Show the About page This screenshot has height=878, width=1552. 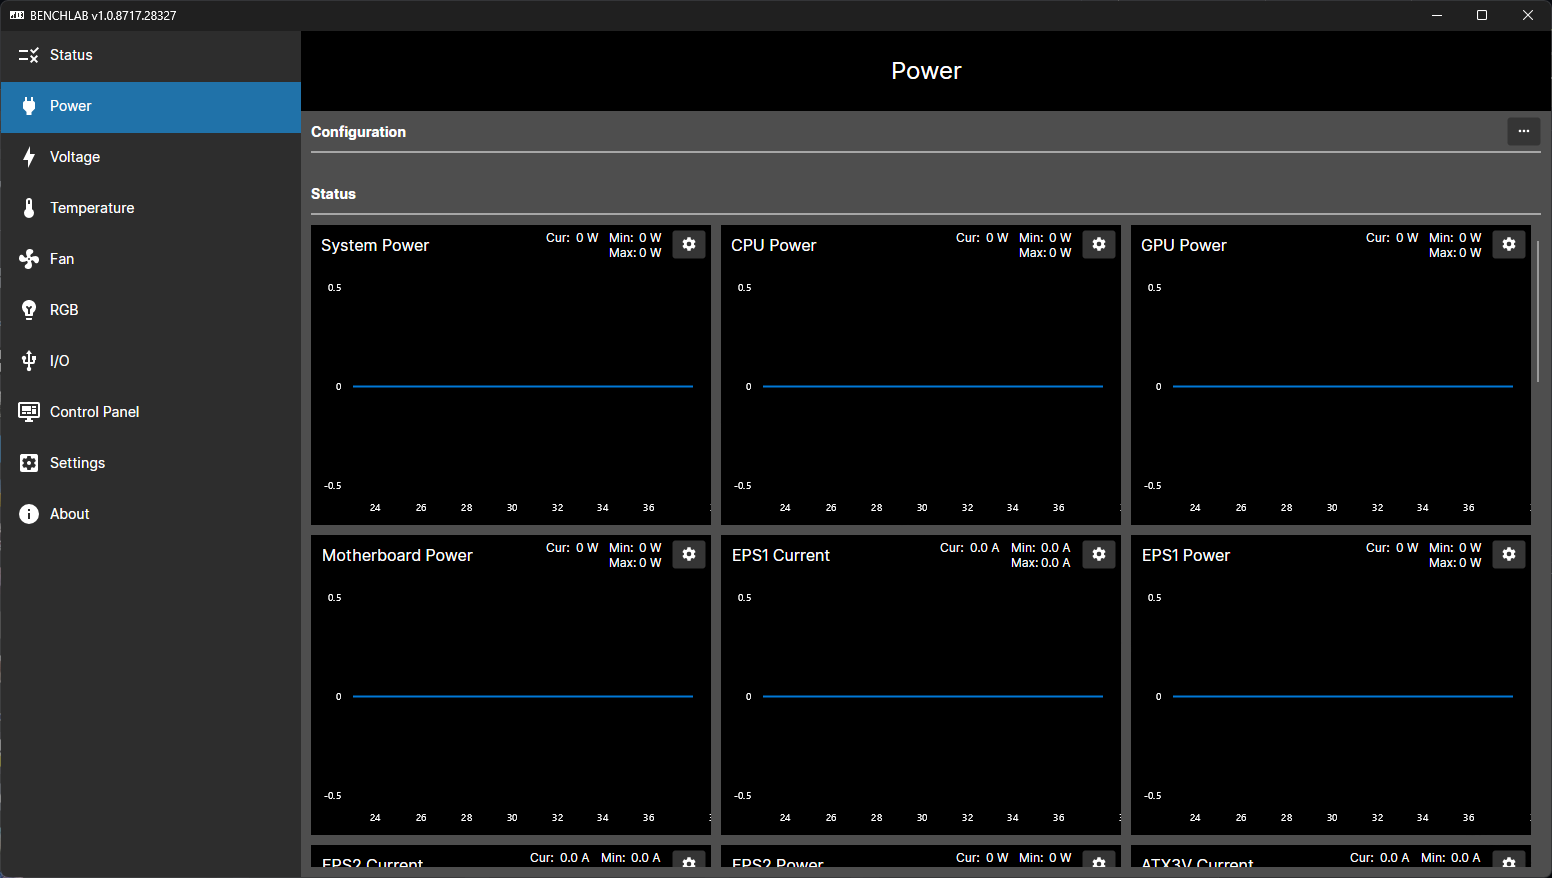pyautogui.click(x=70, y=514)
